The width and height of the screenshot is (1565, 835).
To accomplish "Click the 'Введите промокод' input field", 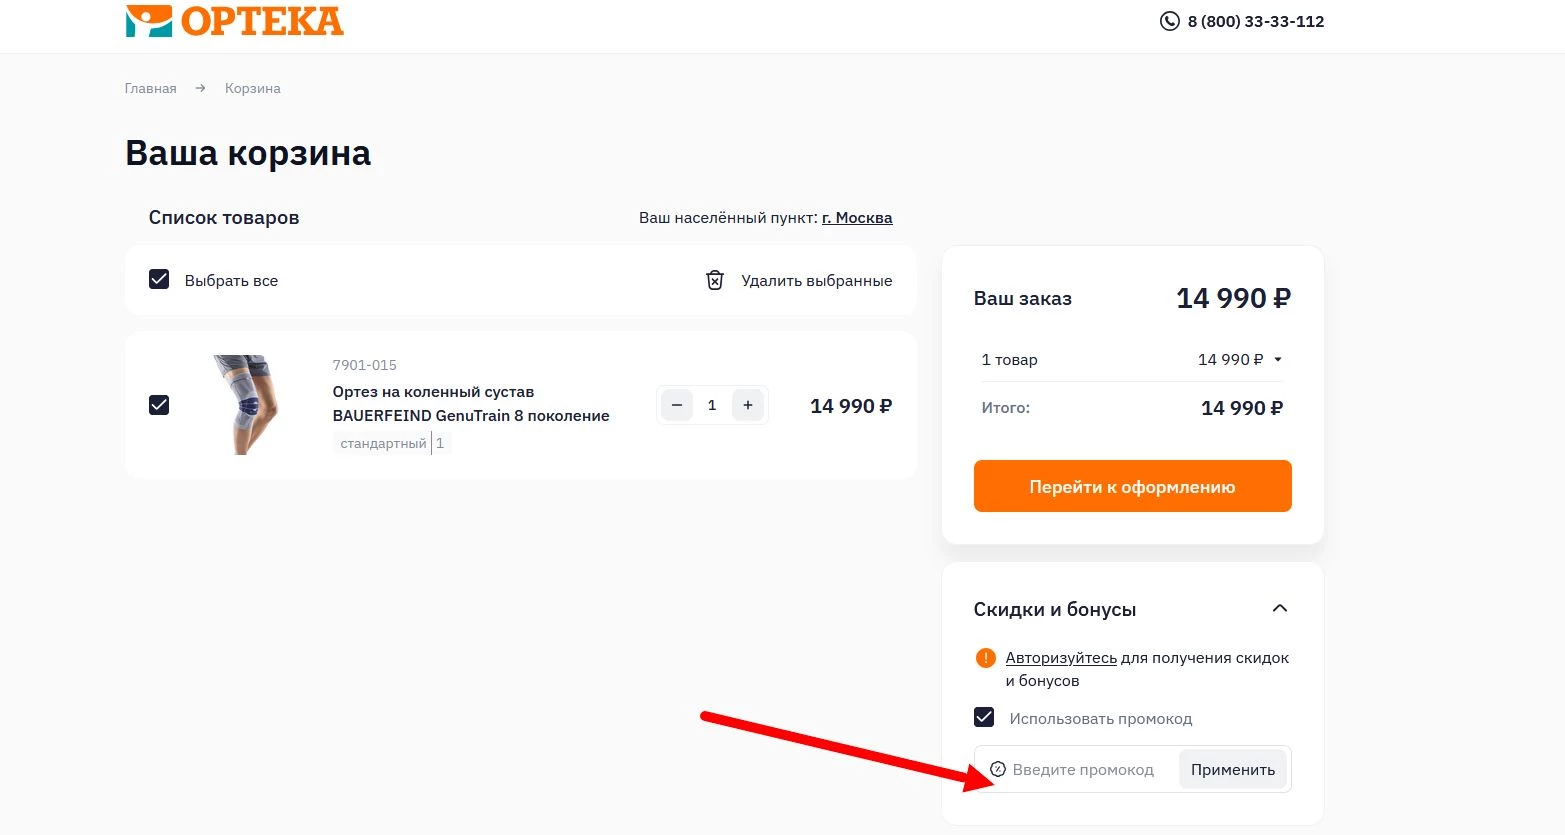I will coord(1085,769).
